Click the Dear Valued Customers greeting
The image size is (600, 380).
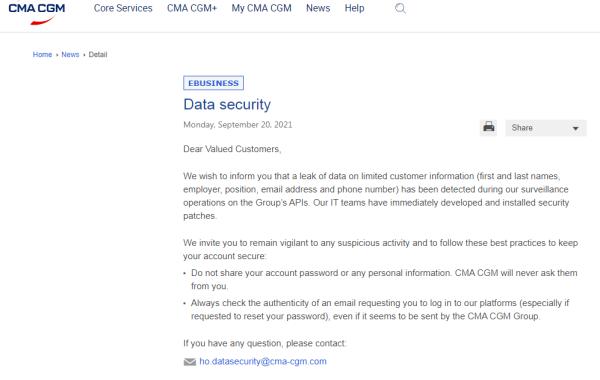[x=232, y=149]
